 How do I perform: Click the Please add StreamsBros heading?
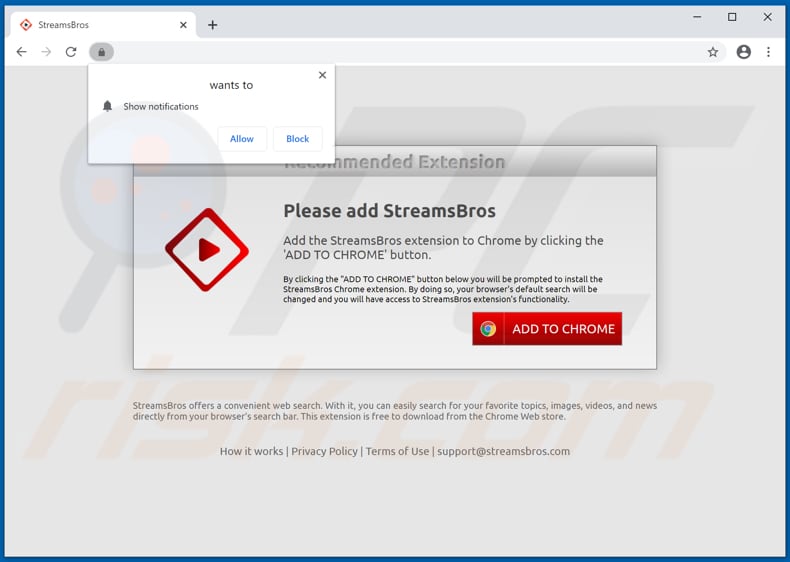click(x=389, y=211)
